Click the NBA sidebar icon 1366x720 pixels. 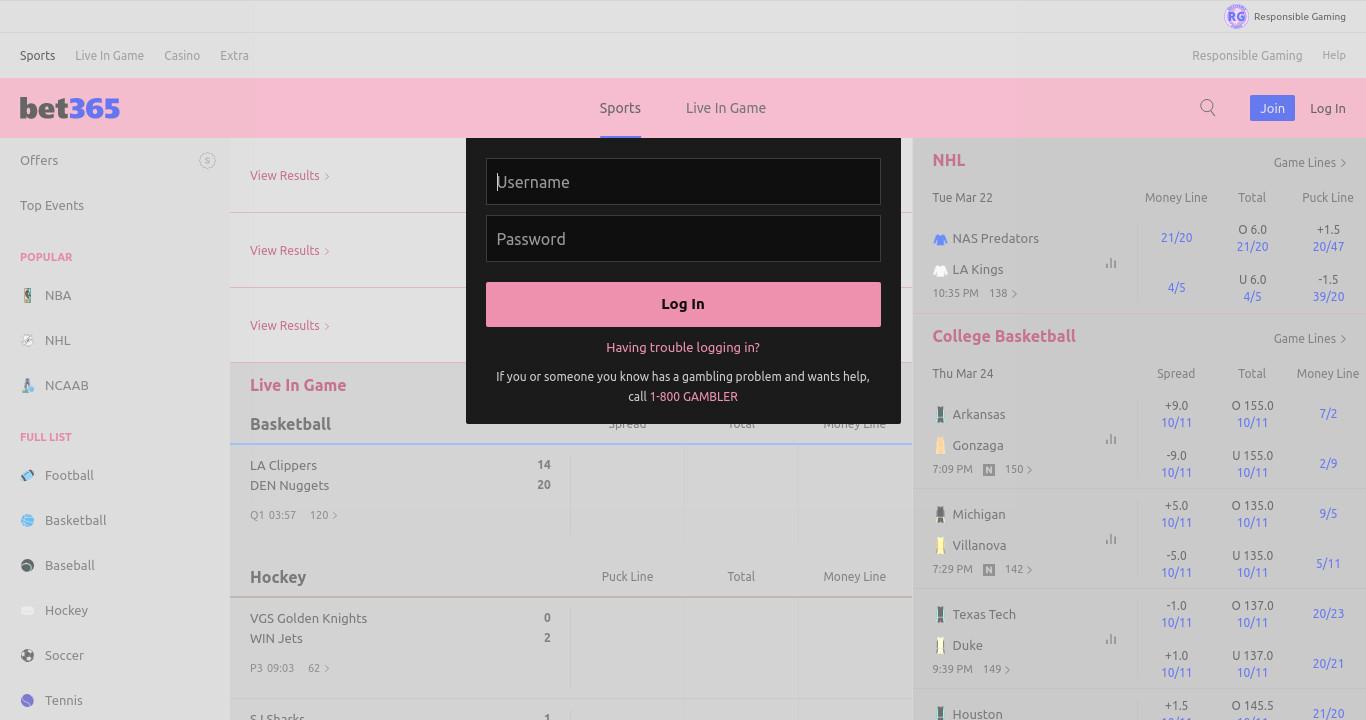coord(28,295)
